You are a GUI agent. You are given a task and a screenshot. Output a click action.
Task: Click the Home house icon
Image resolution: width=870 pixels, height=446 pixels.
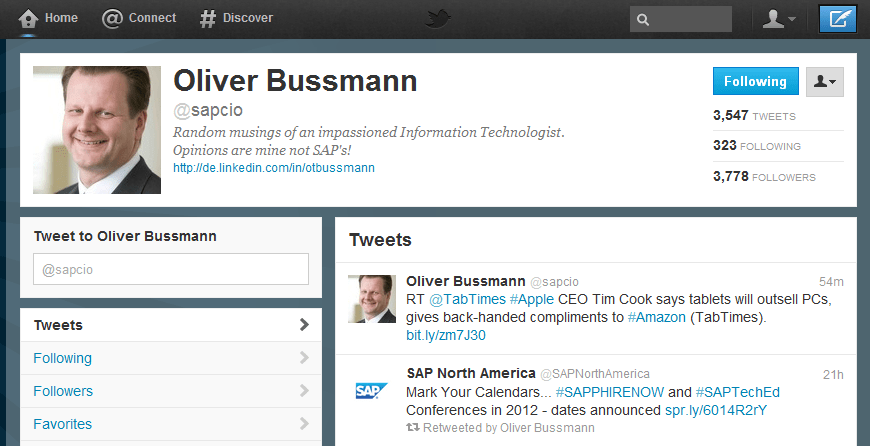(29, 18)
